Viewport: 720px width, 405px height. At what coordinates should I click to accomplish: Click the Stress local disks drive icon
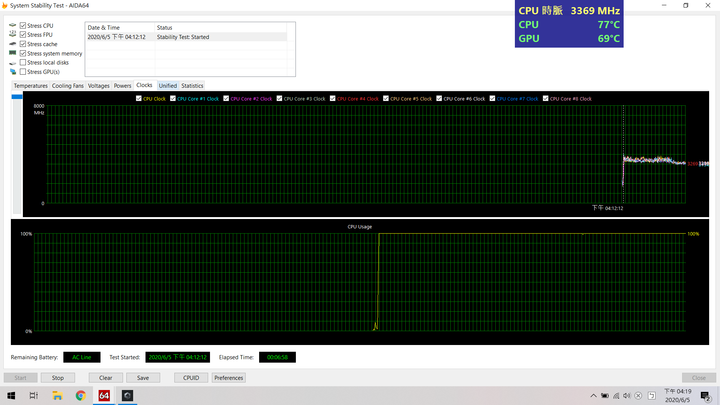pos(13,62)
